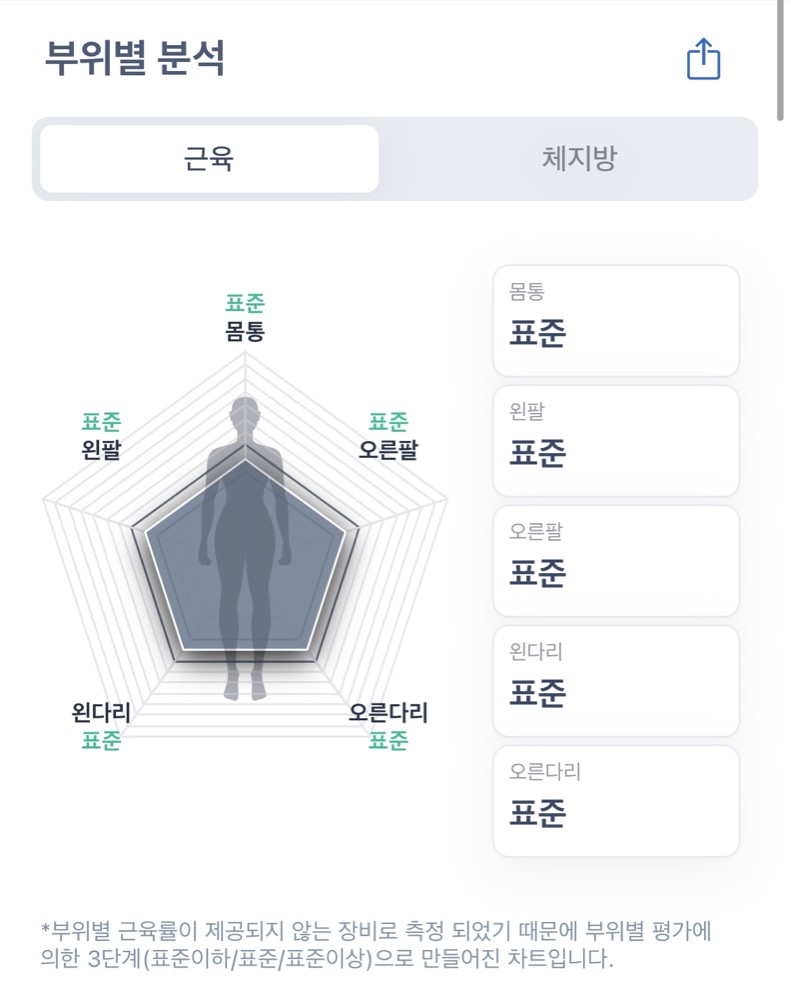Open the 왼다리 표준 result card
This screenshot has height=1000, width=791.
(616, 680)
